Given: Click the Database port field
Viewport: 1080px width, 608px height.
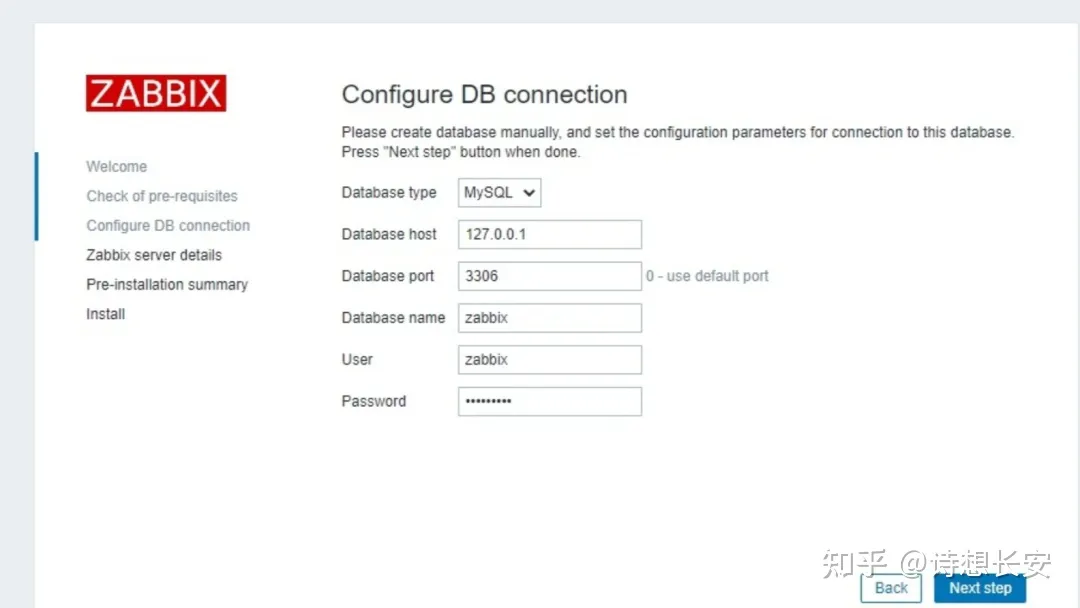Looking at the screenshot, I should point(549,276).
